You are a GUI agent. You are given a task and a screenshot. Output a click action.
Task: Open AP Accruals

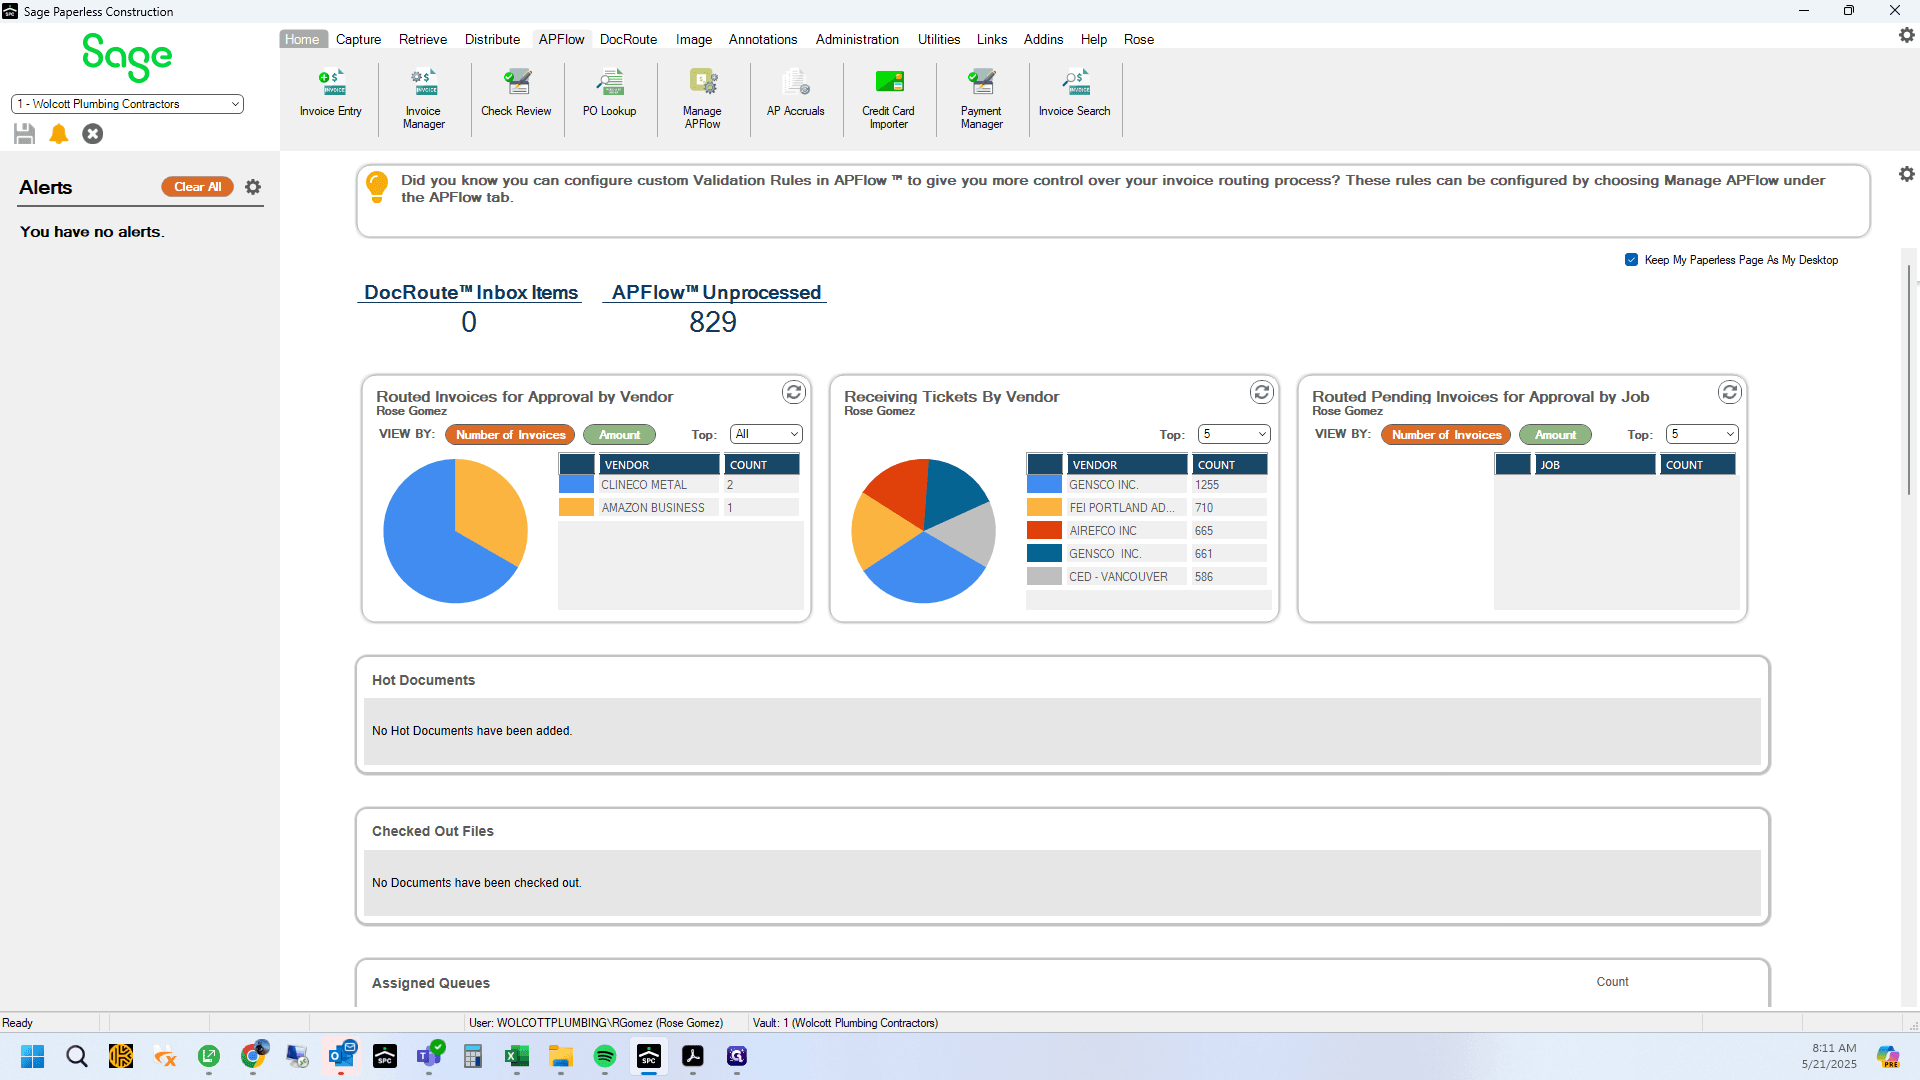tap(796, 93)
